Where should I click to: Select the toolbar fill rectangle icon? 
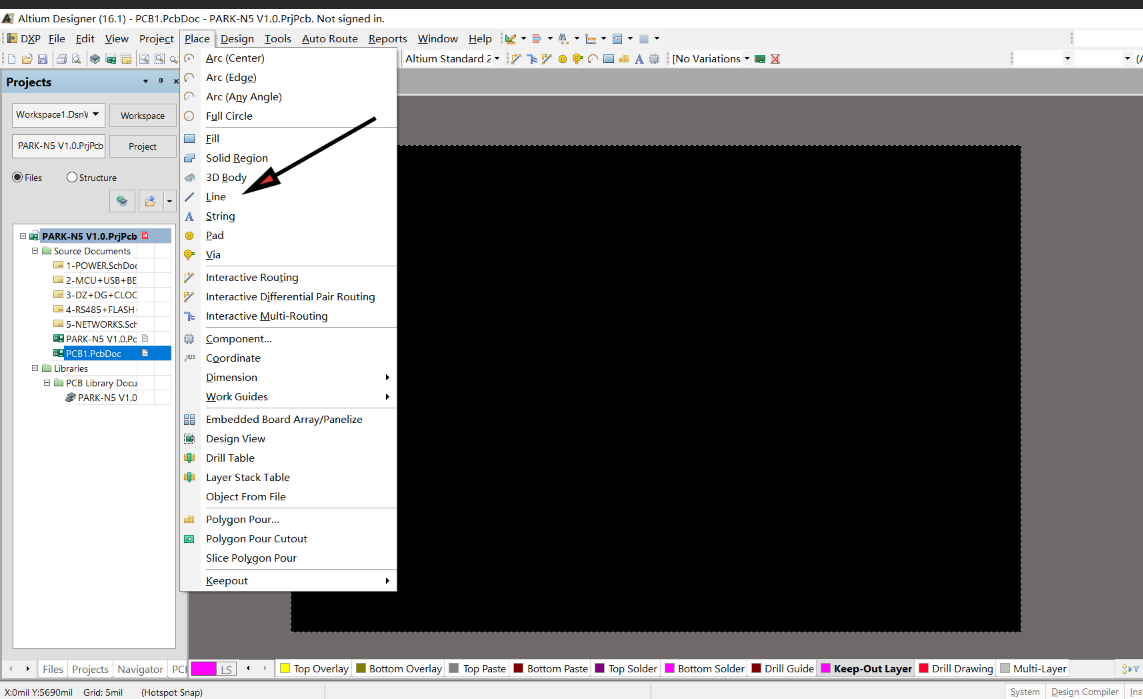608,59
